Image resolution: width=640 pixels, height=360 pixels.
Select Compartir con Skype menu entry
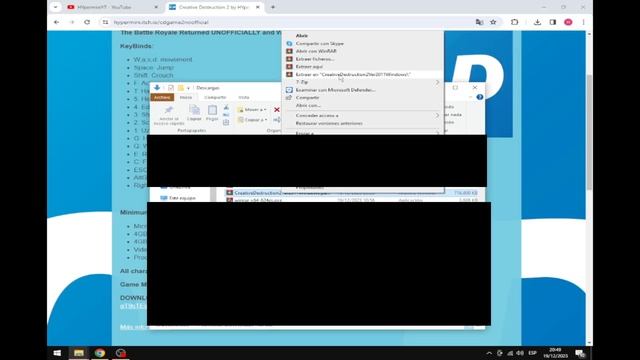(x=320, y=43)
